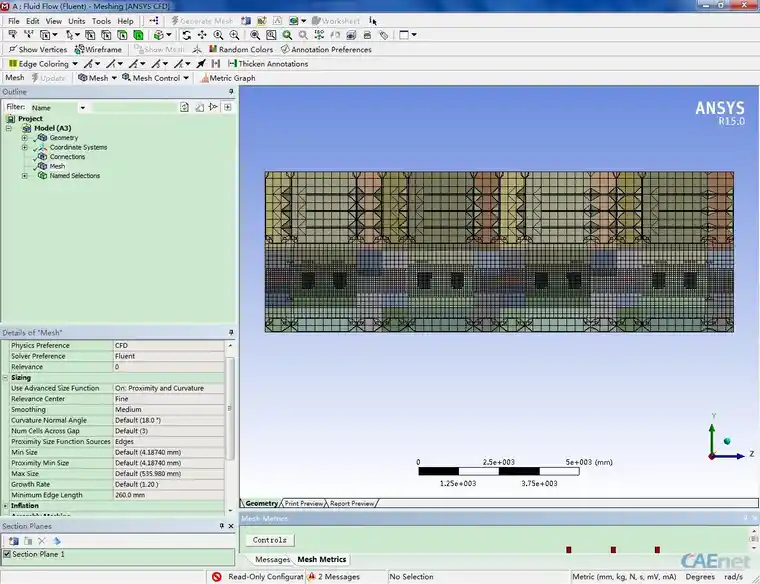This screenshot has width=760, height=584.
Task: Click the Generate Mesh button
Action: coord(202,21)
